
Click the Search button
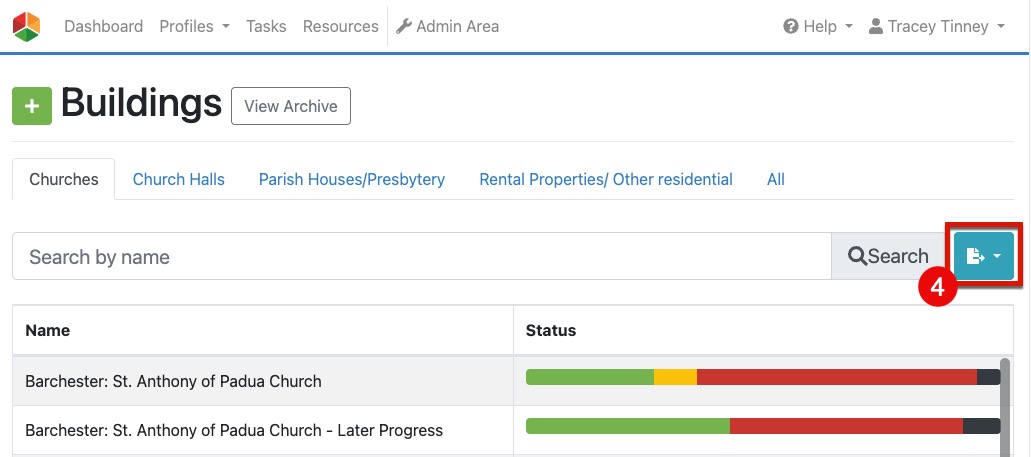888,257
